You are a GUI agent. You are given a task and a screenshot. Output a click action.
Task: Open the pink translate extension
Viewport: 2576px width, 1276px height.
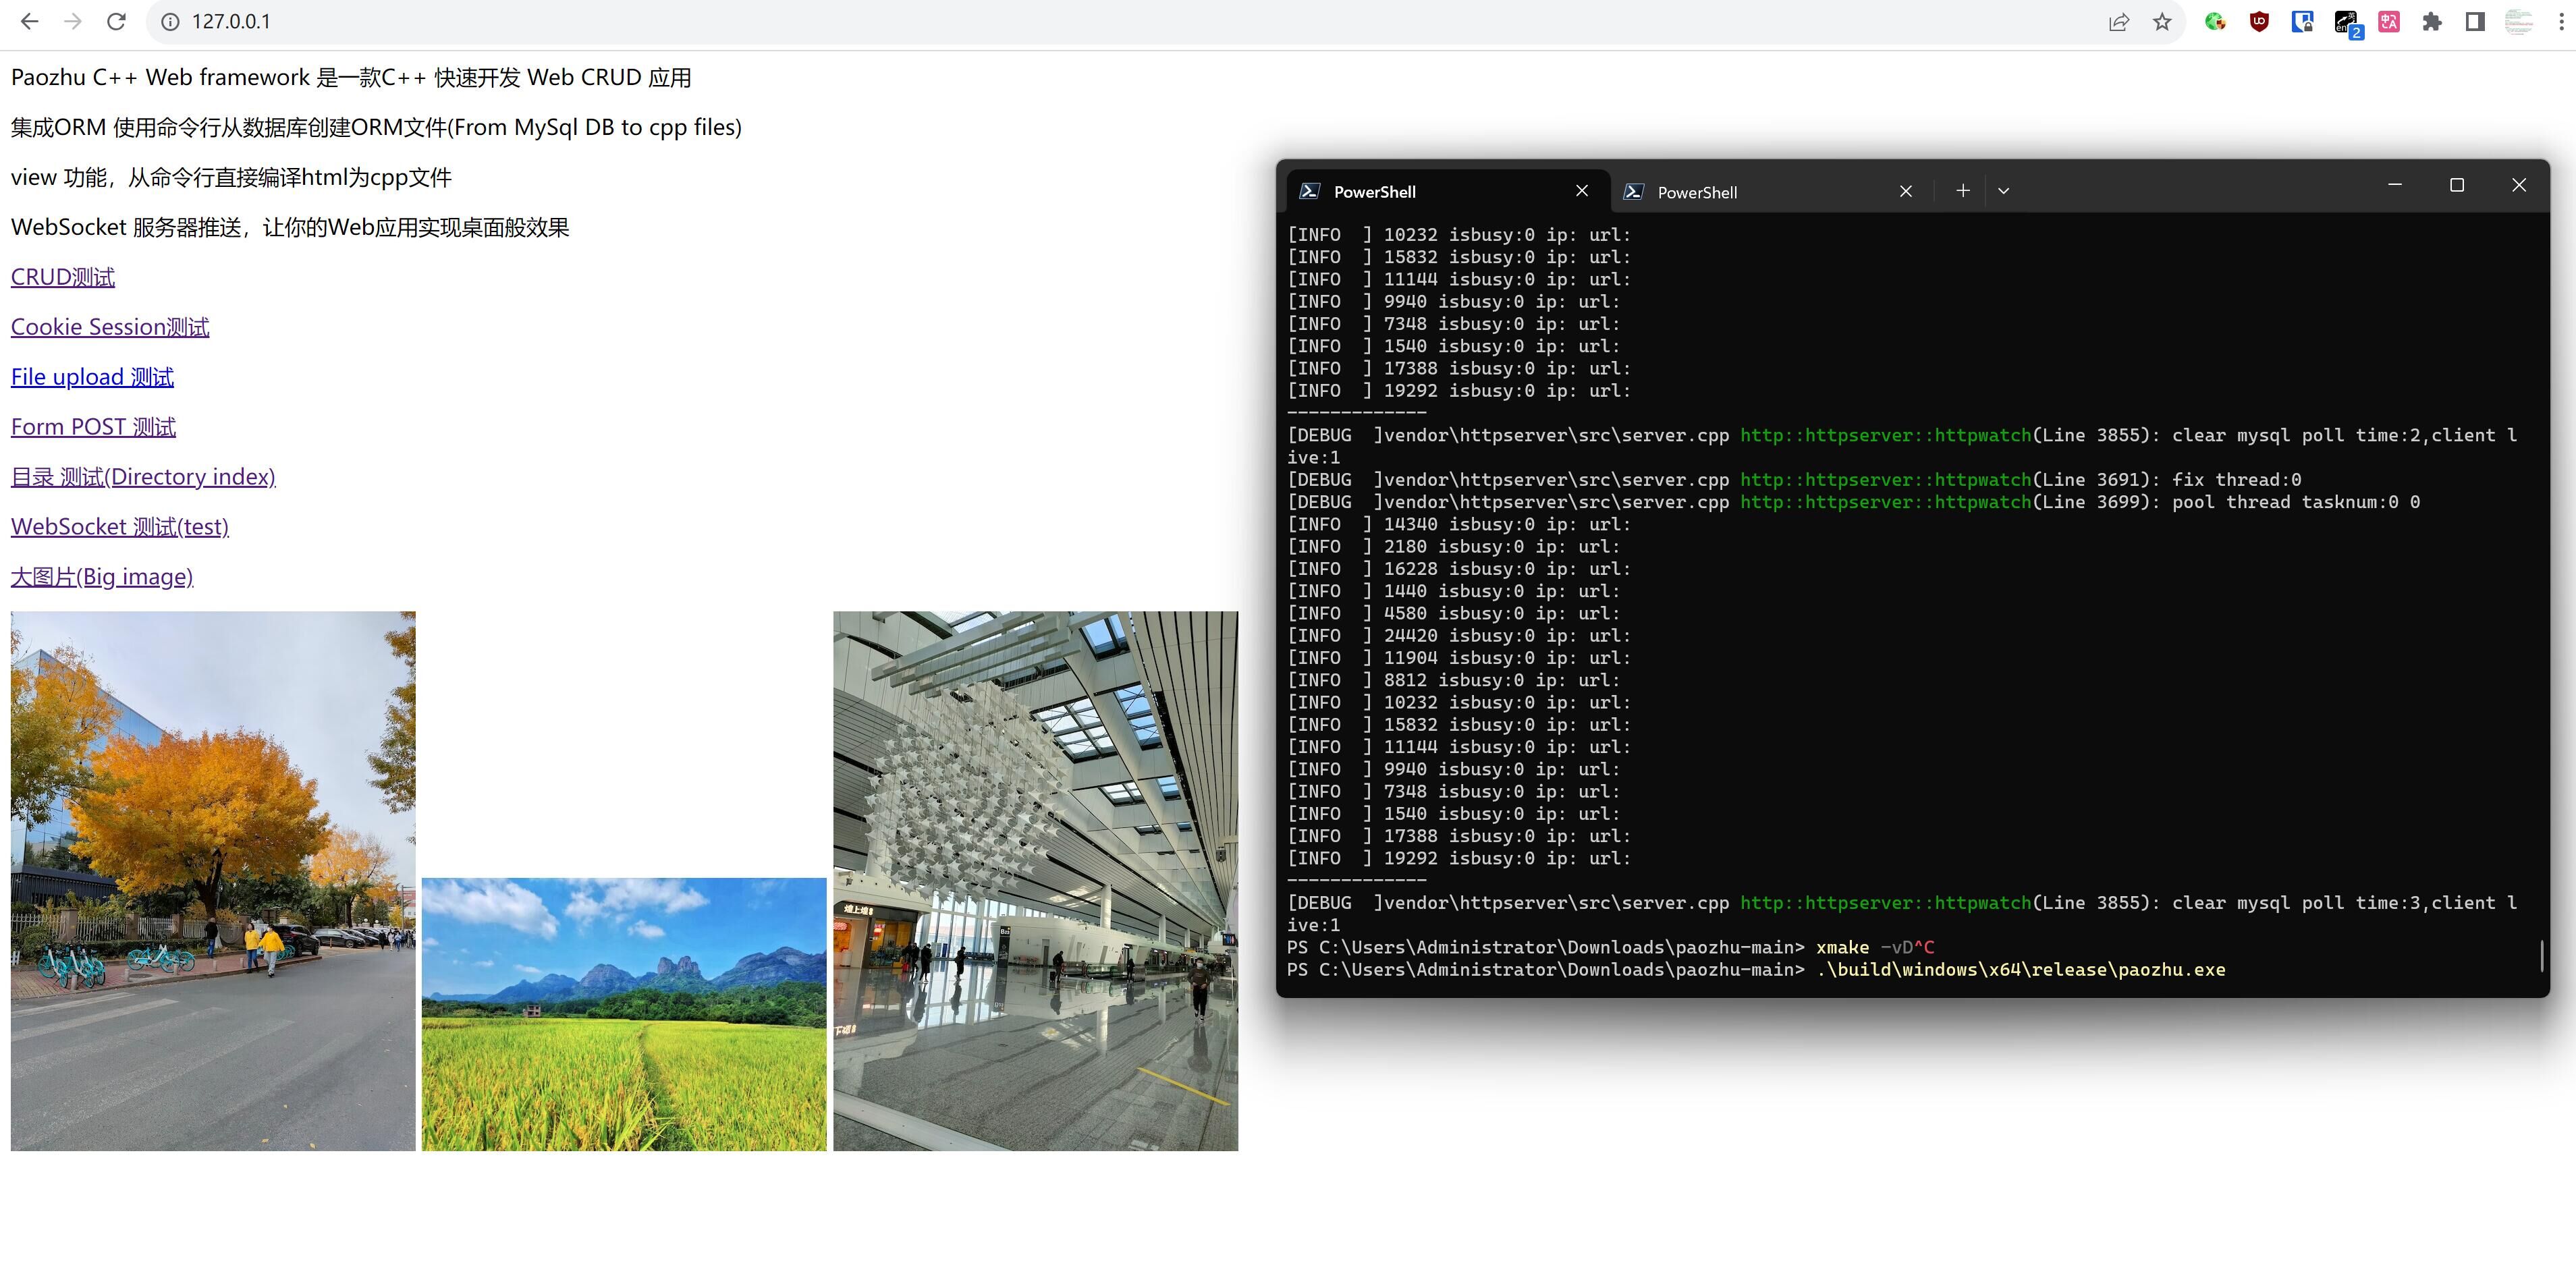pyautogui.click(x=2389, y=22)
